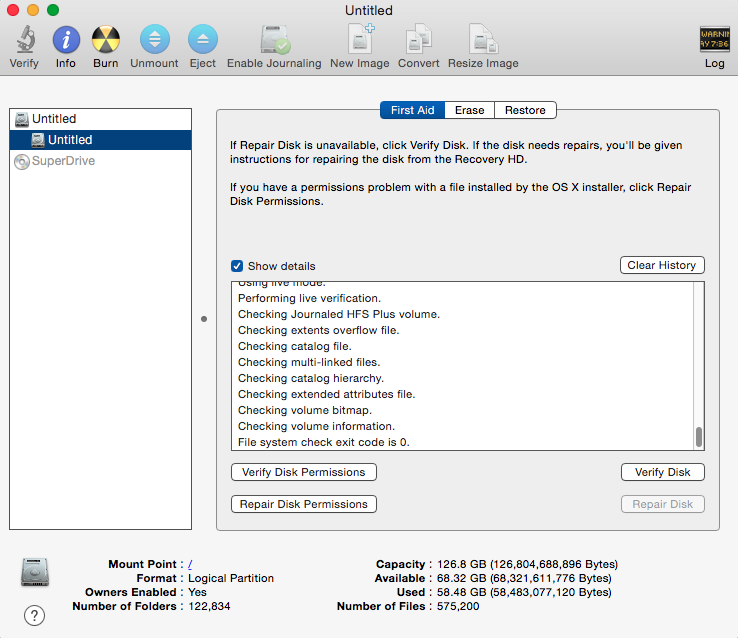Screen dimensions: 738x638
Task: Click the Clear History button
Action: [662, 265]
